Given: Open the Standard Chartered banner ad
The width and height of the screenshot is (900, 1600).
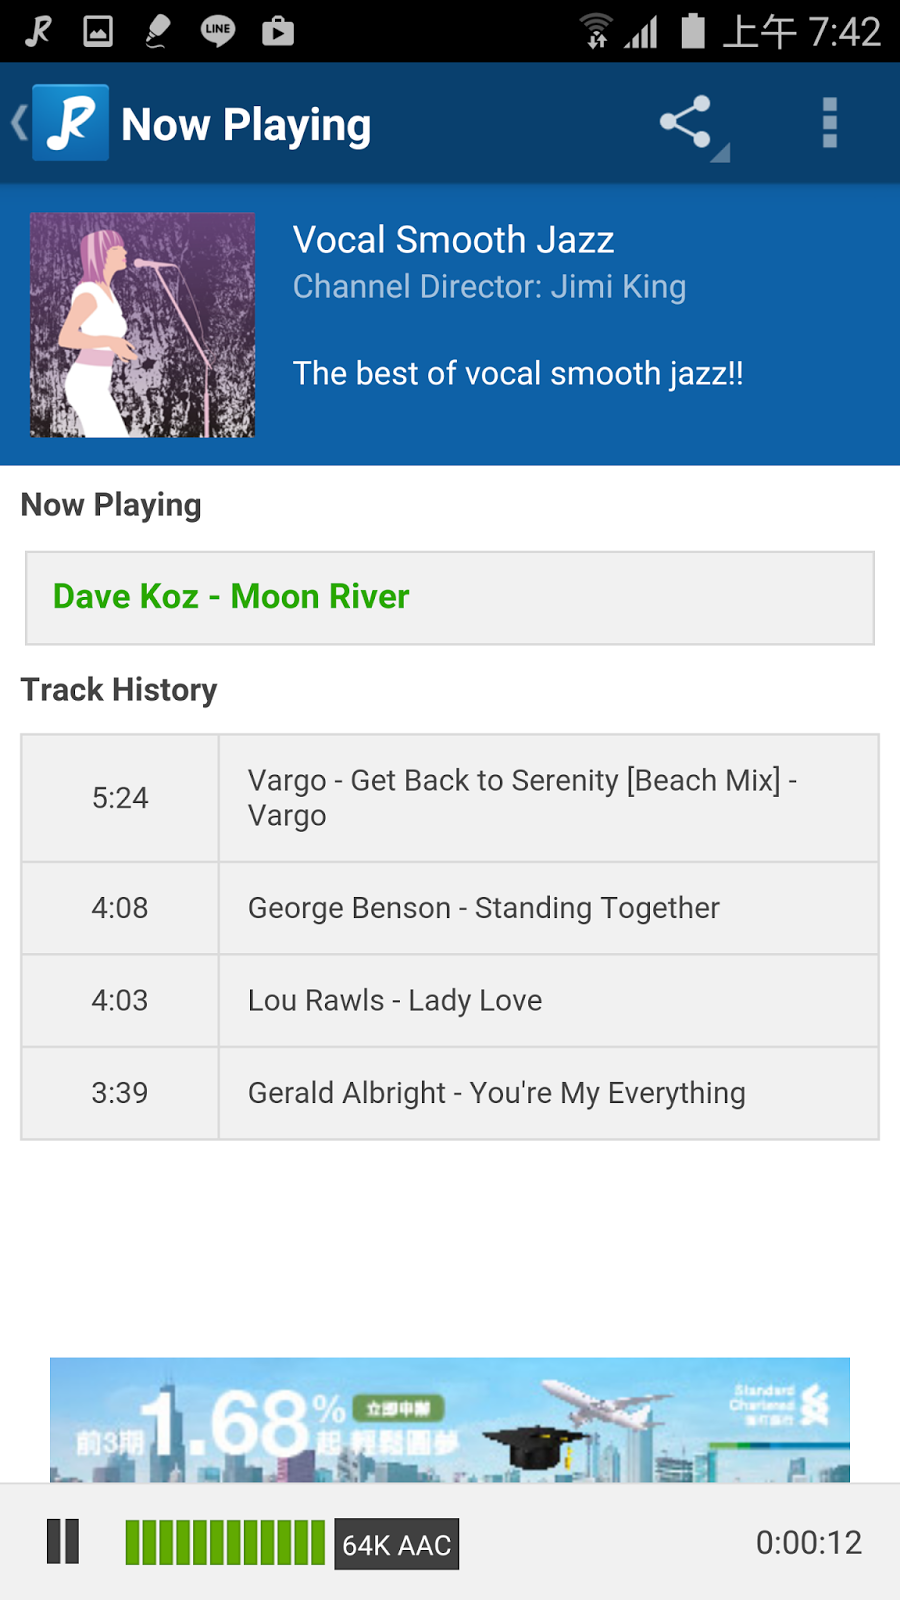Looking at the screenshot, I should point(450,1420).
